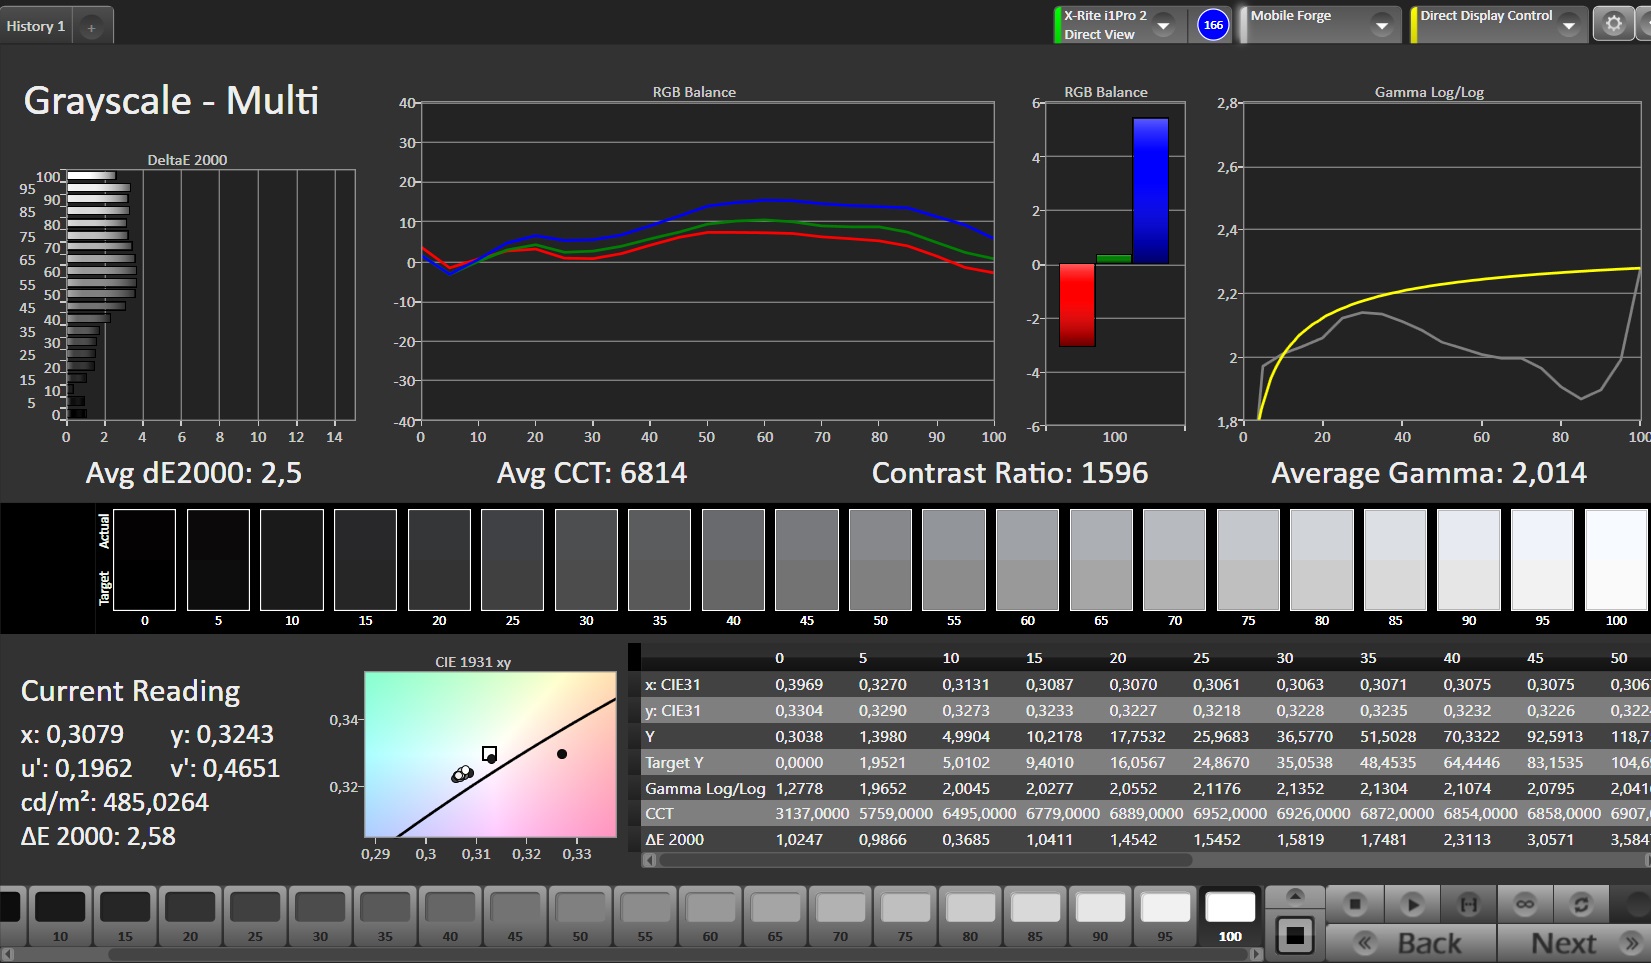Expand the panel with the up arrow
1651x963 pixels.
[1295, 895]
